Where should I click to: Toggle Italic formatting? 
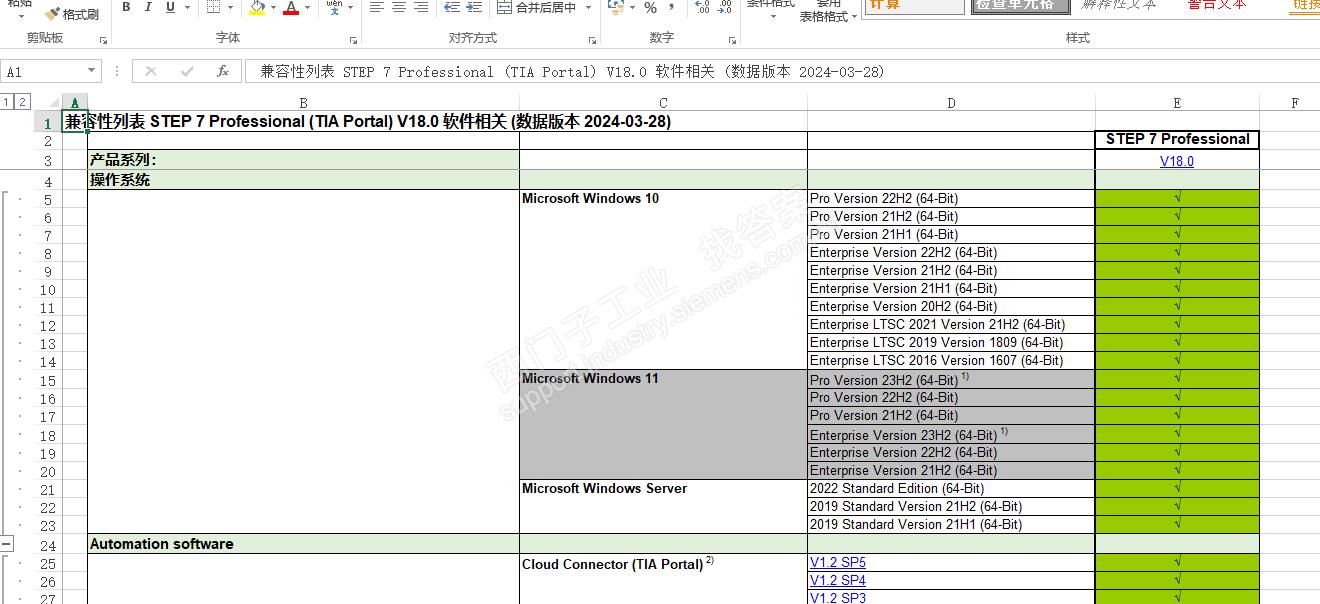point(148,7)
